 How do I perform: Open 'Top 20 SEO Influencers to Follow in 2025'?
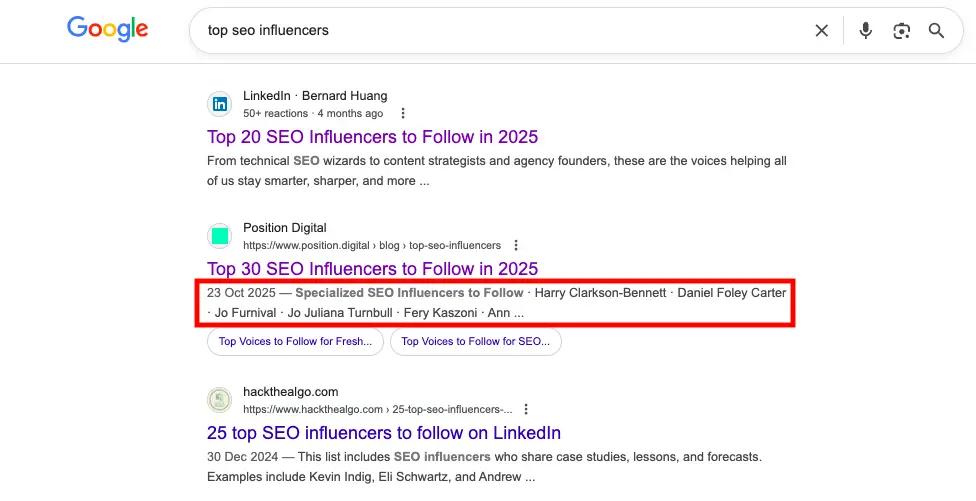(x=372, y=137)
